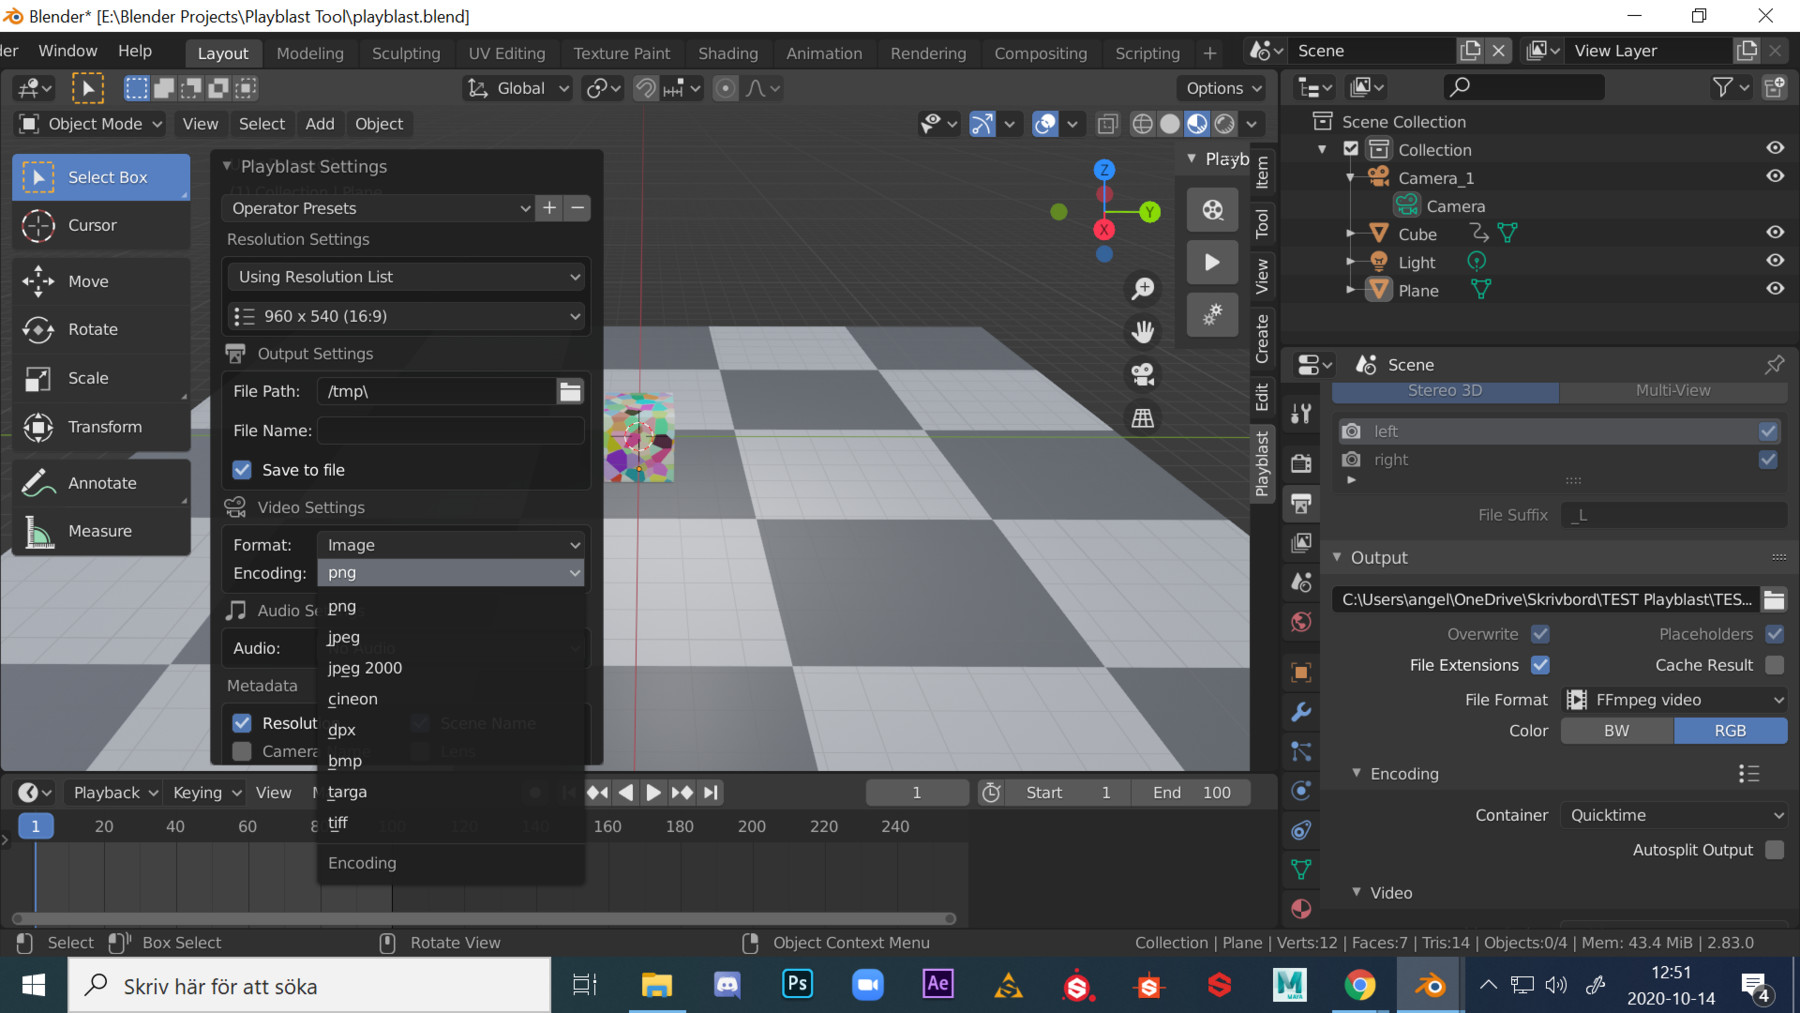1800x1013 pixels.
Task: Open the Render properties camera tab
Action: (x=1301, y=463)
